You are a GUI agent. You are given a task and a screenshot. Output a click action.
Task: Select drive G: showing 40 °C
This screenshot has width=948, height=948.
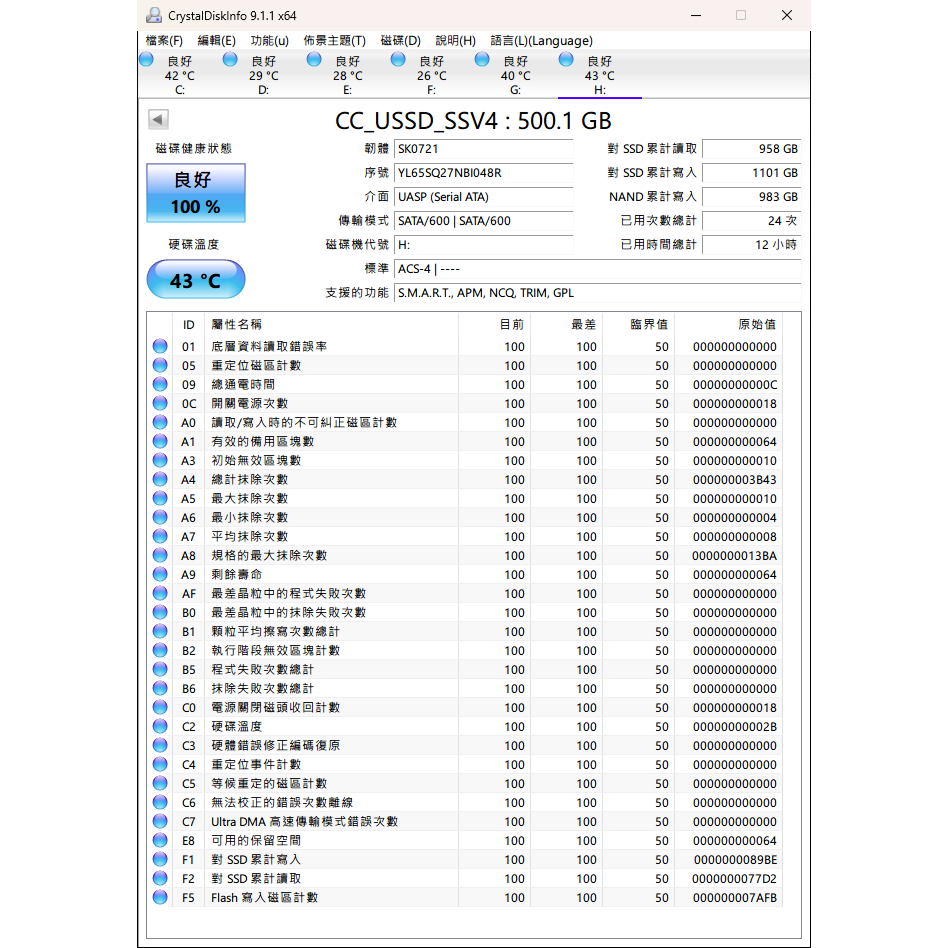click(x=515, y=75)
